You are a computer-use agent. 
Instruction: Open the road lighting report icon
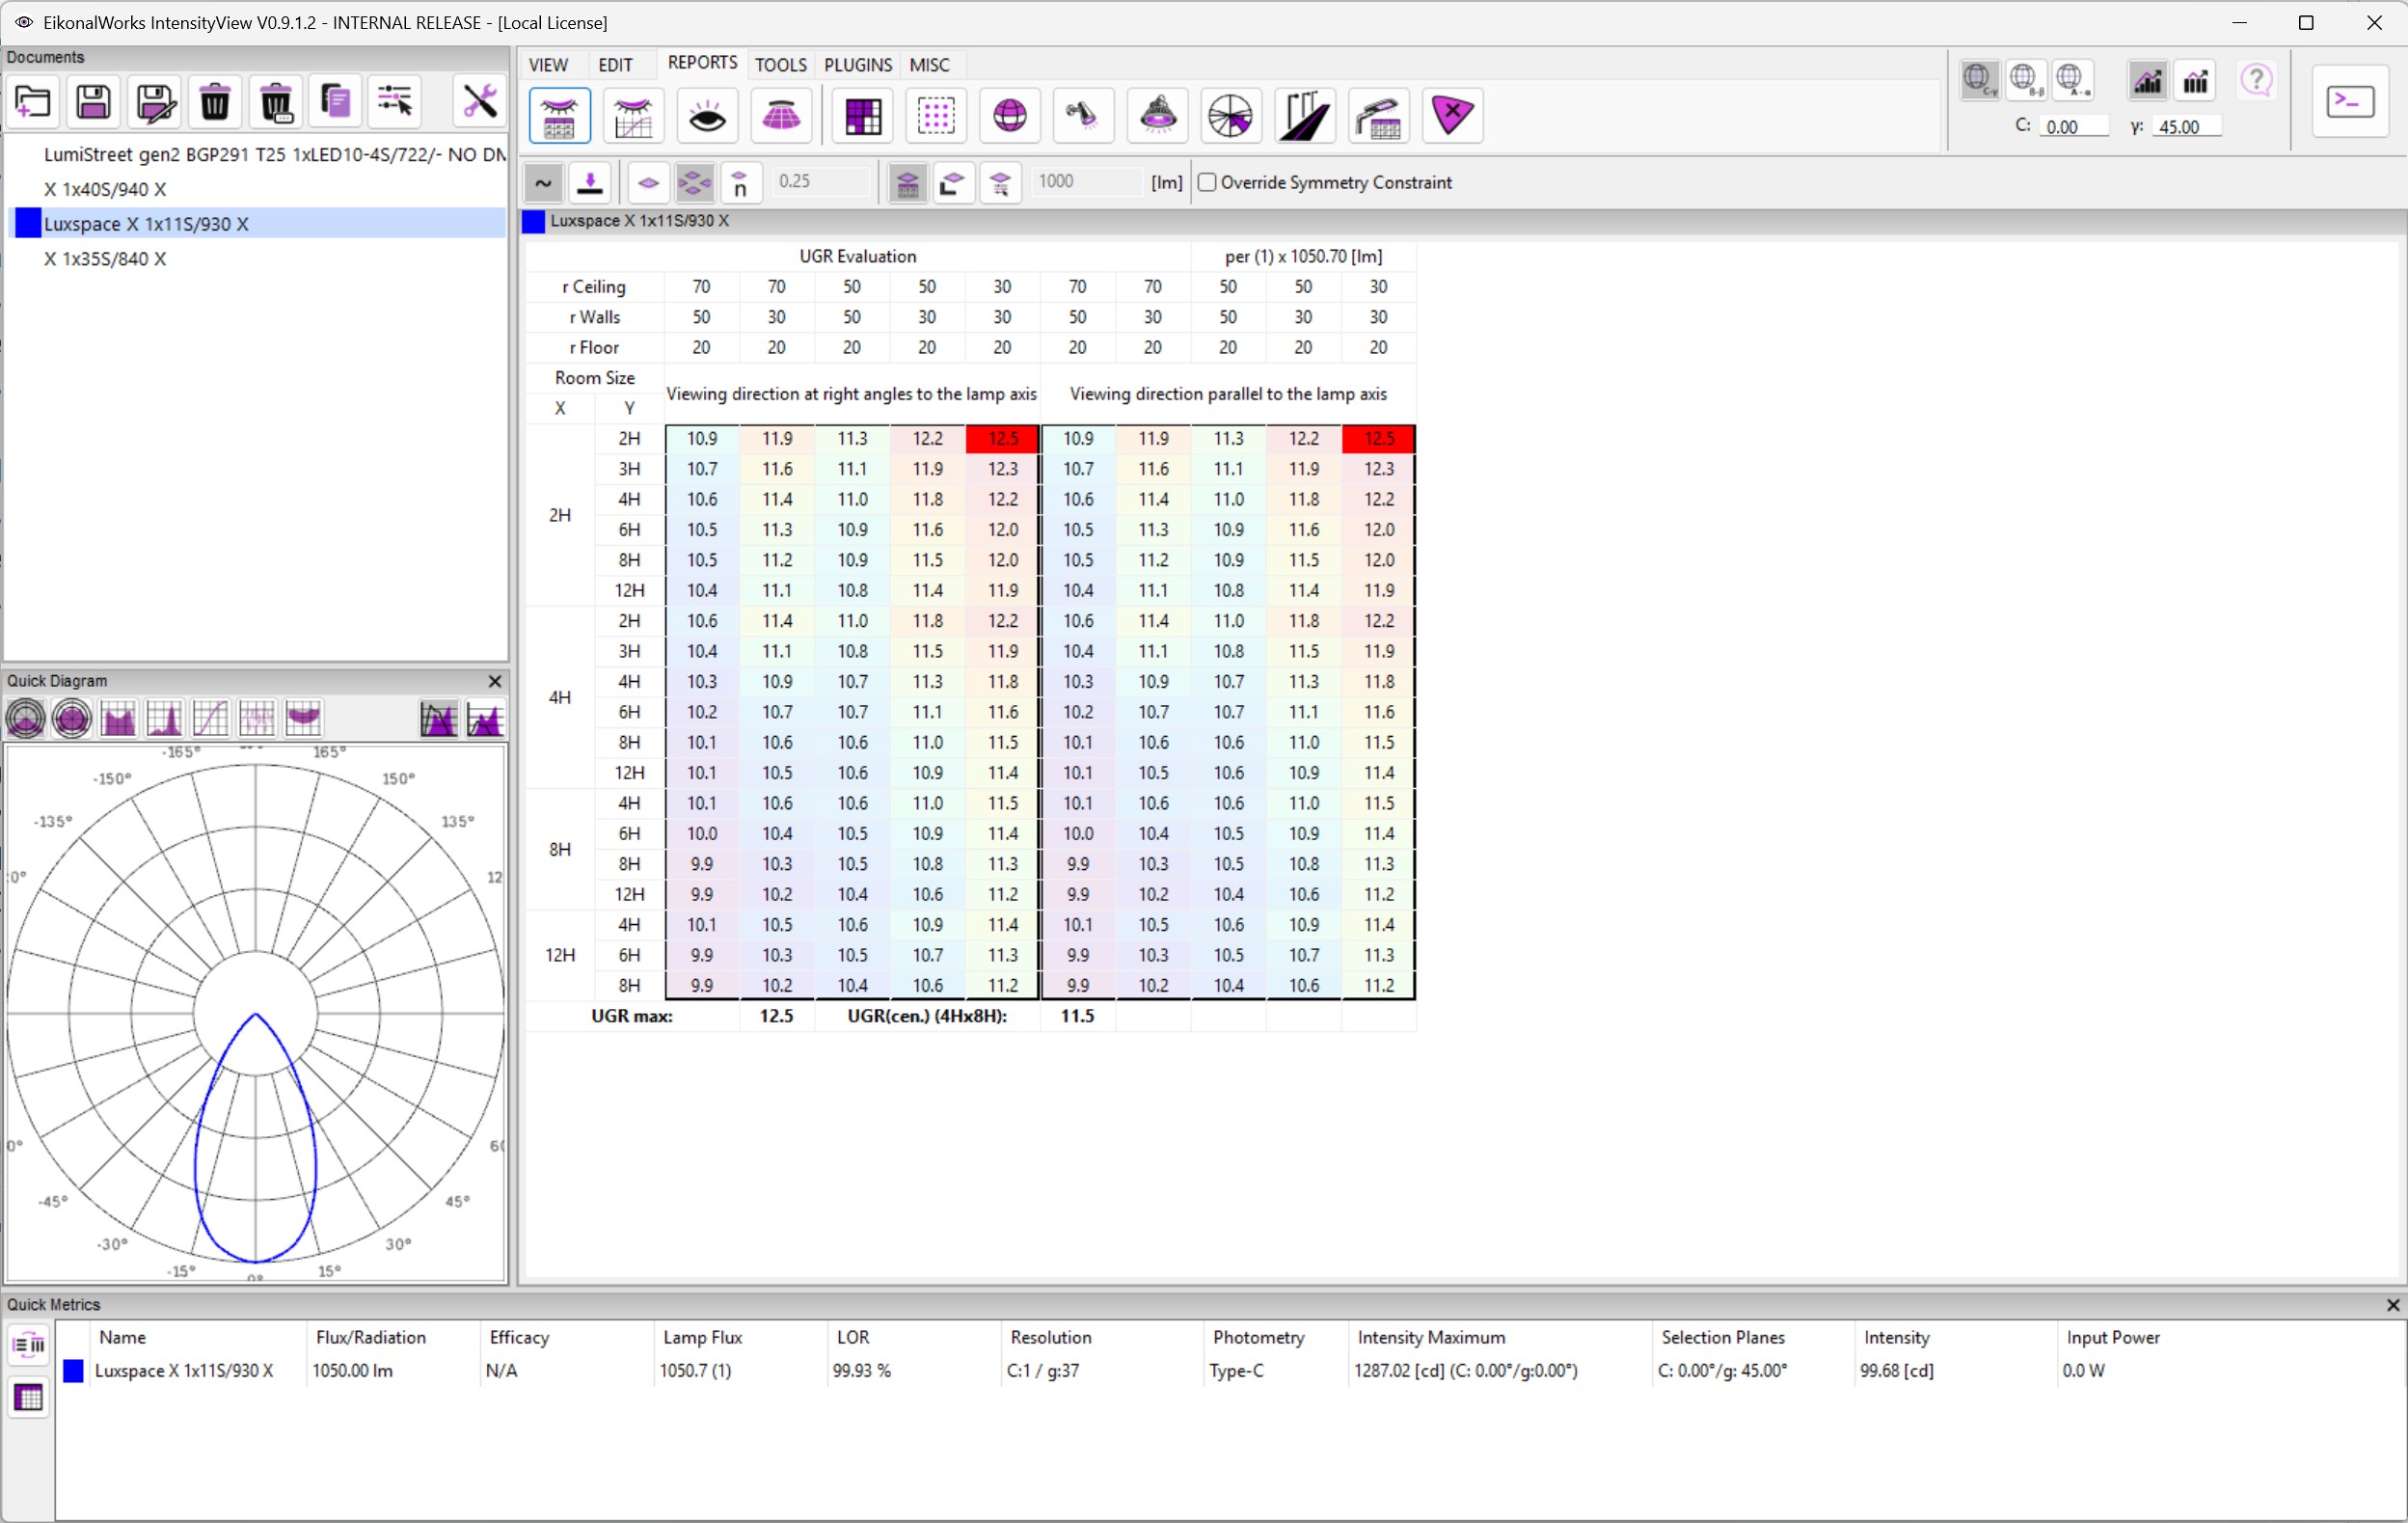[1305, 116]
